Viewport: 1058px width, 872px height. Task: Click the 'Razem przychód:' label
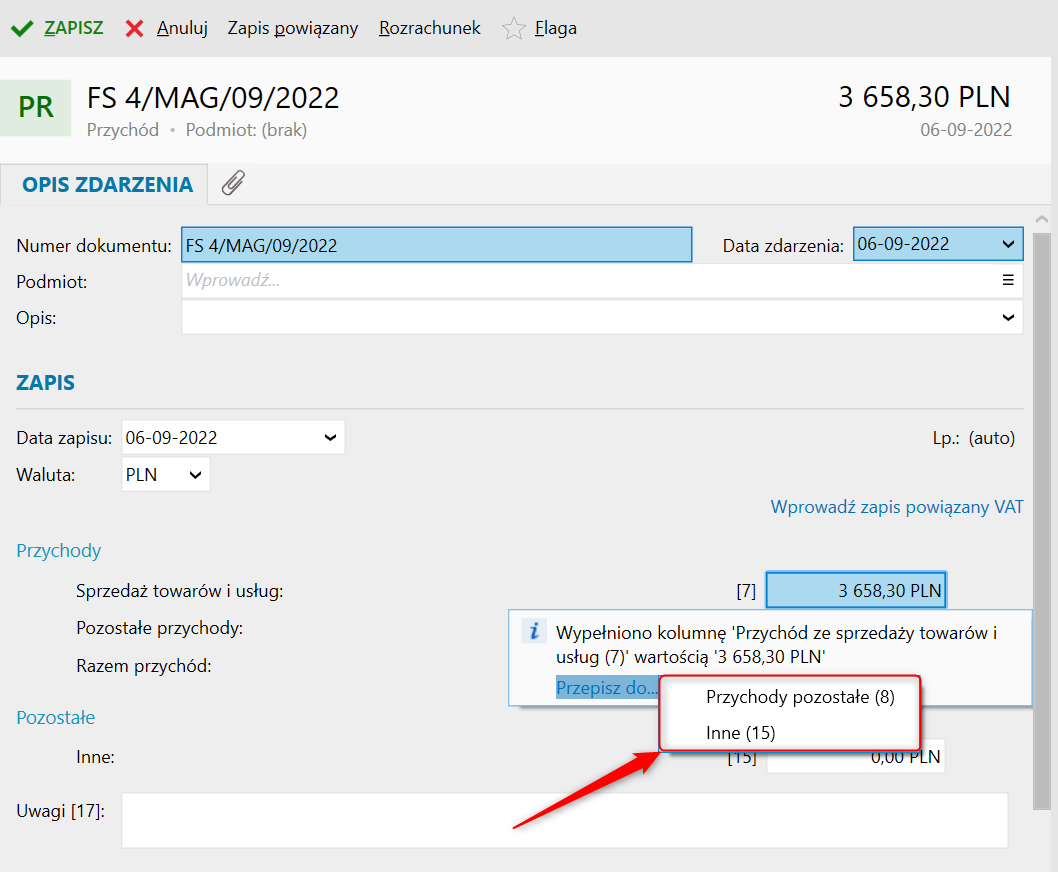[x=144, y=666]
